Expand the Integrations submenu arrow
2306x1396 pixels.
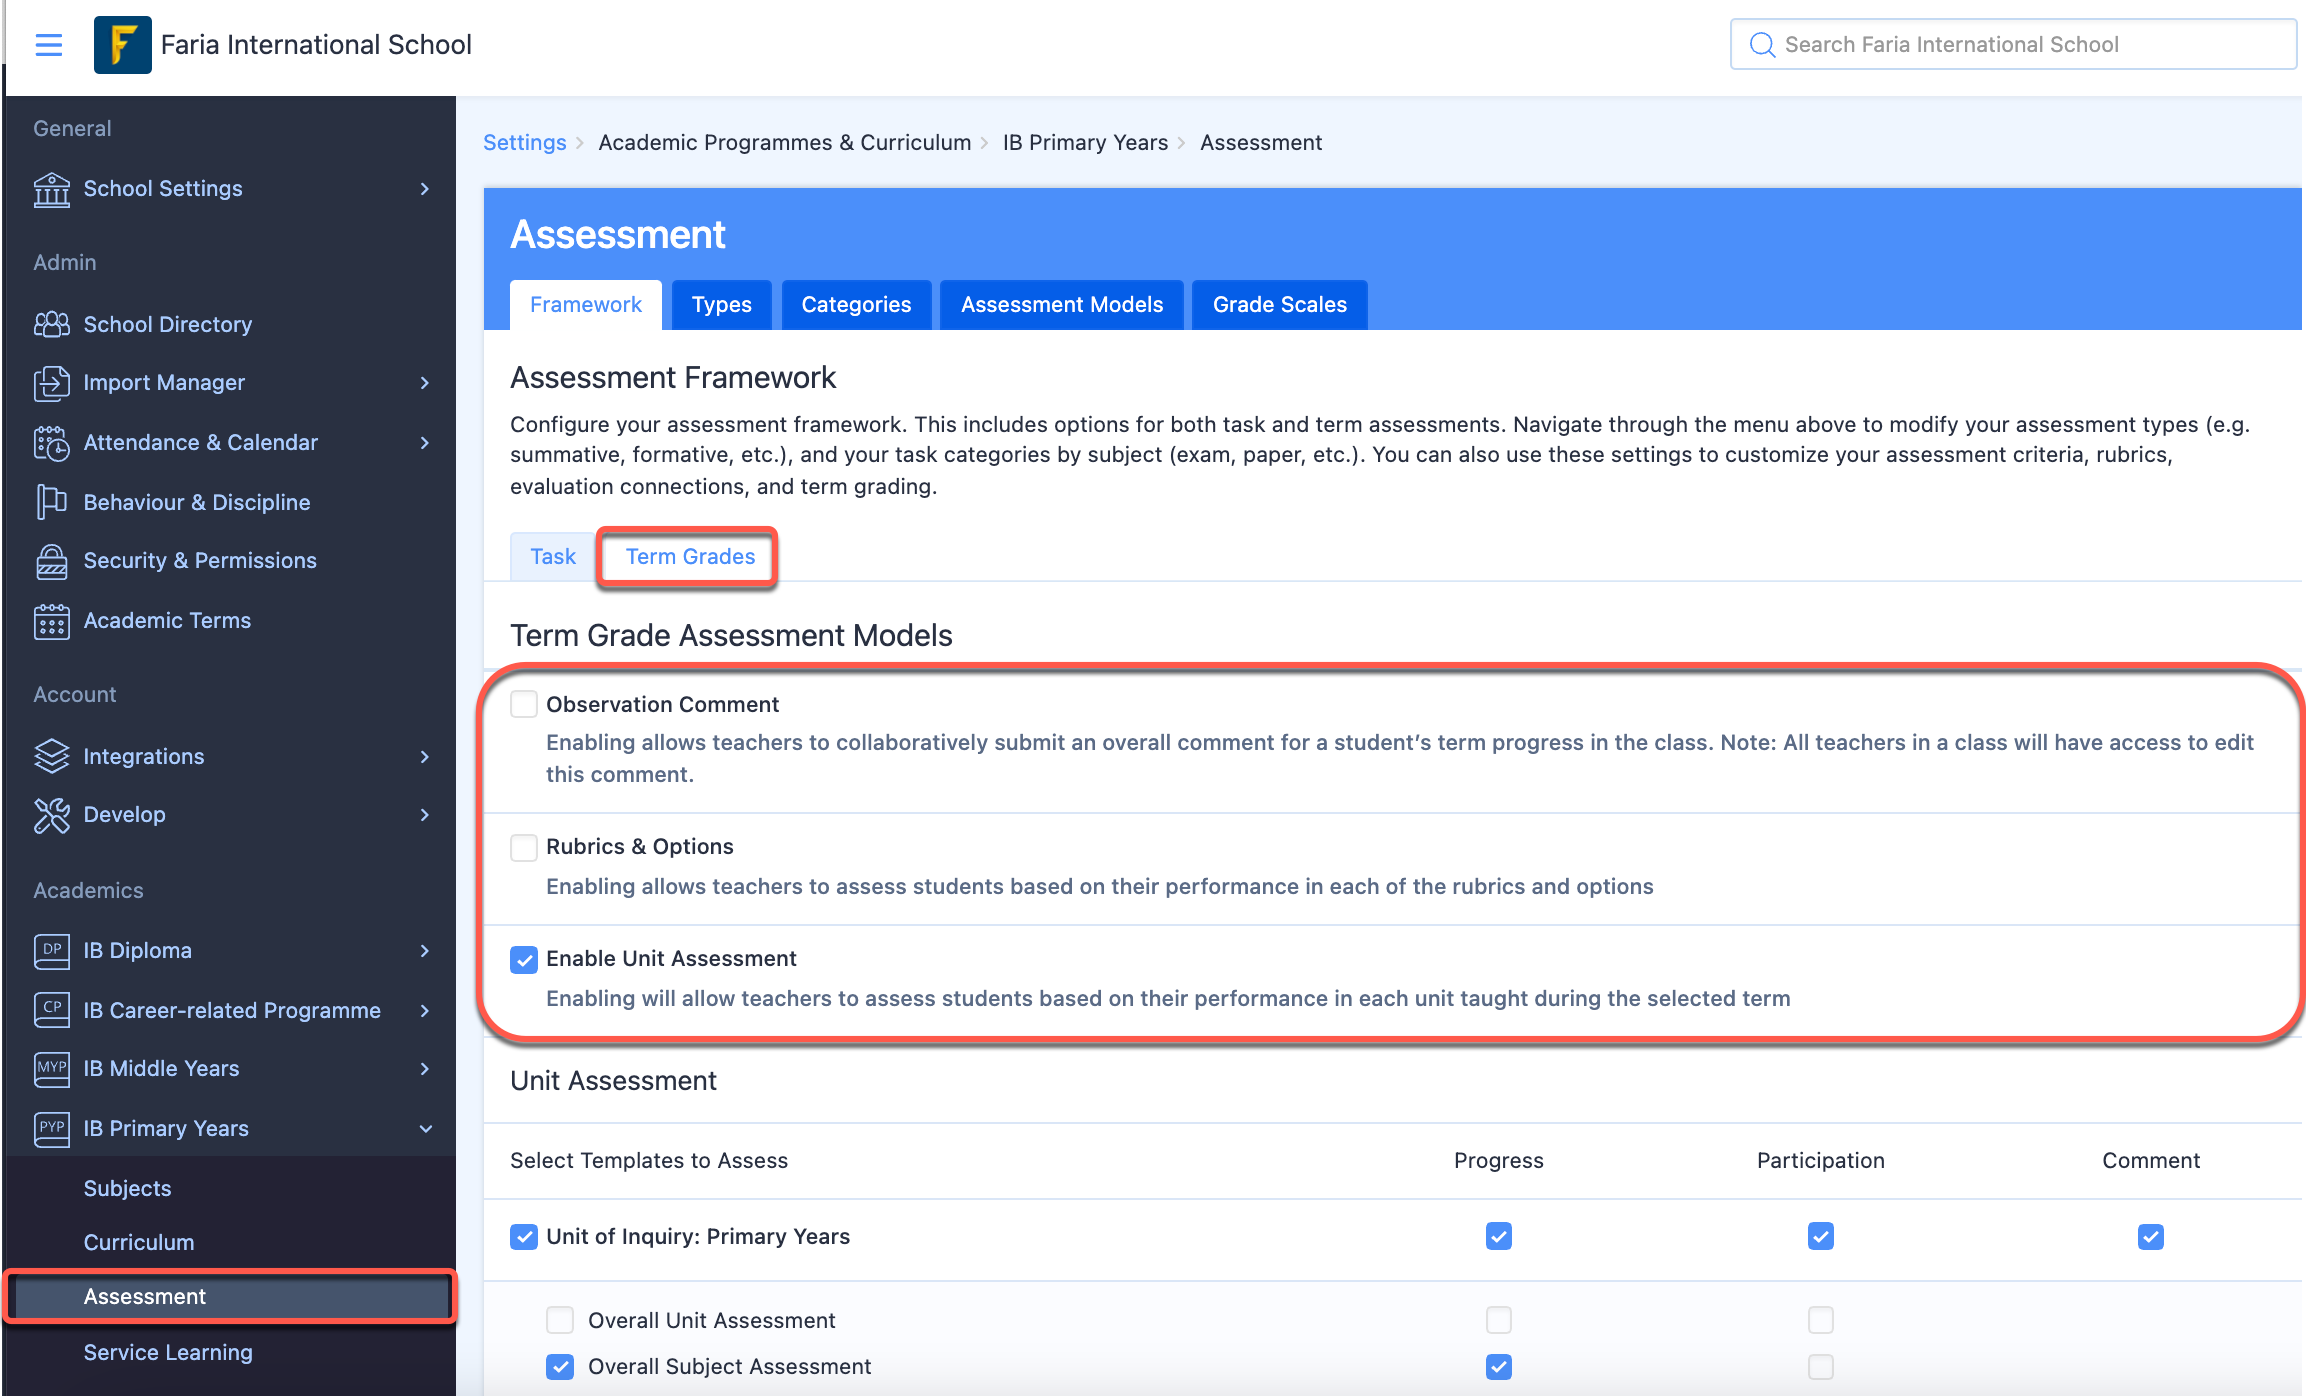click(425, 757)
